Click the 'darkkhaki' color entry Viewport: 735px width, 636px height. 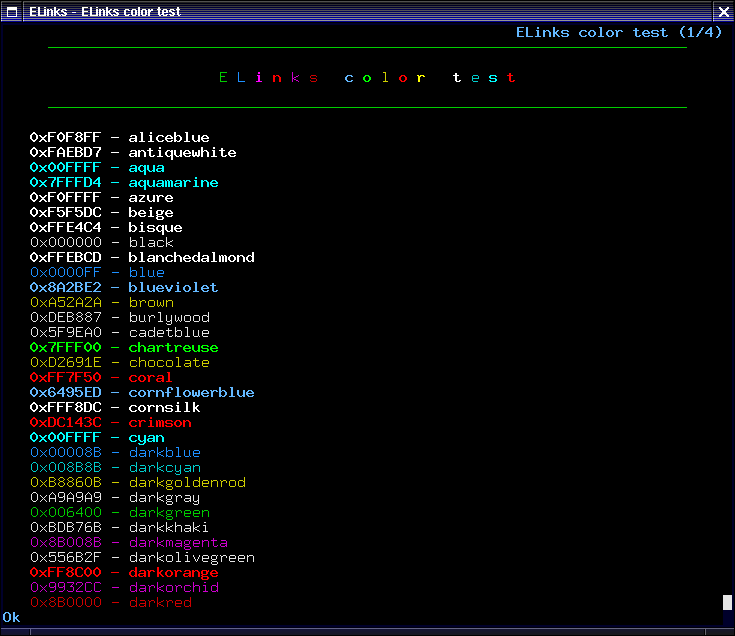119,527
